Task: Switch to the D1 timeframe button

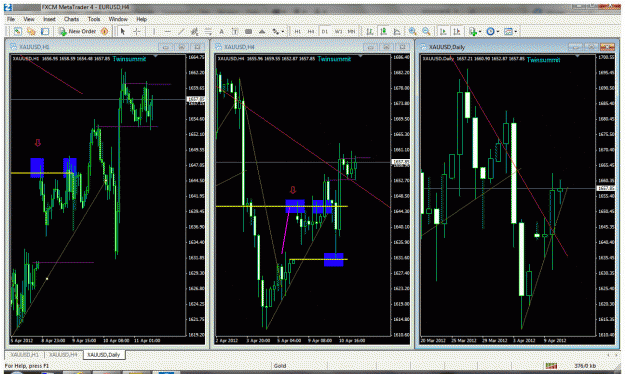Action: (x=324, y=31)
